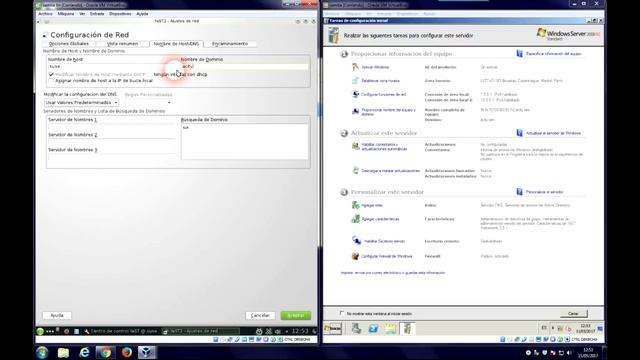The image size is (640, 360).
Task: Click the Agregar roles icon
Action: (356, 205)
